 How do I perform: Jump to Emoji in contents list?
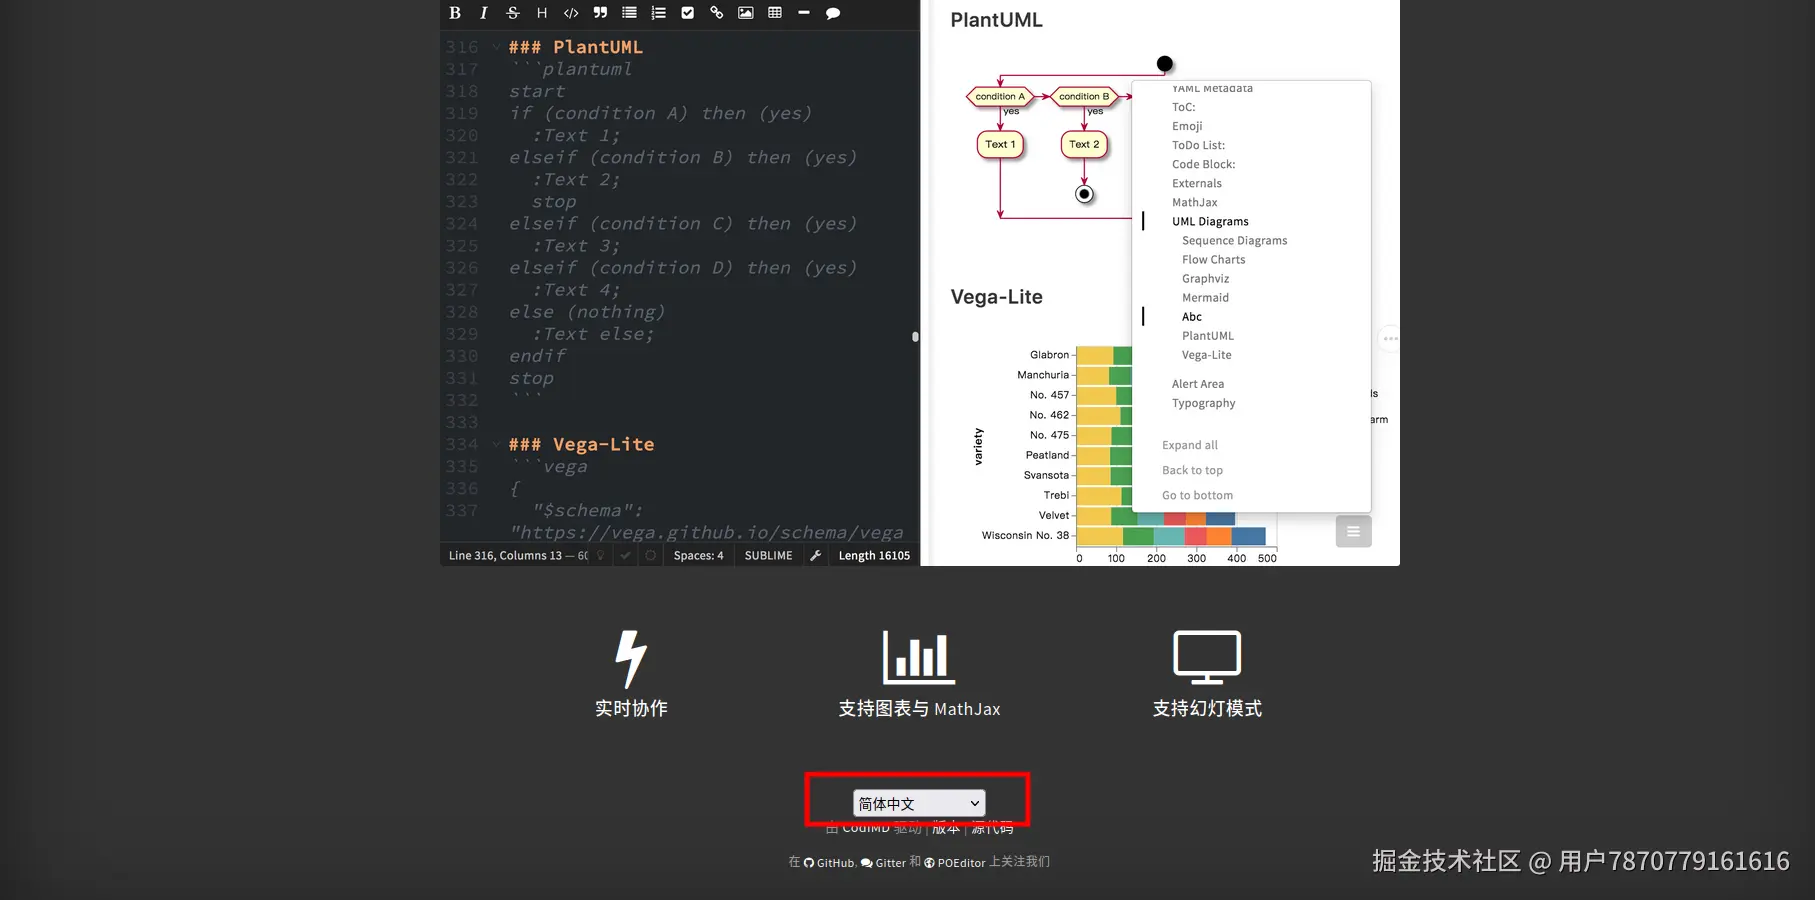pos(1187,126)
